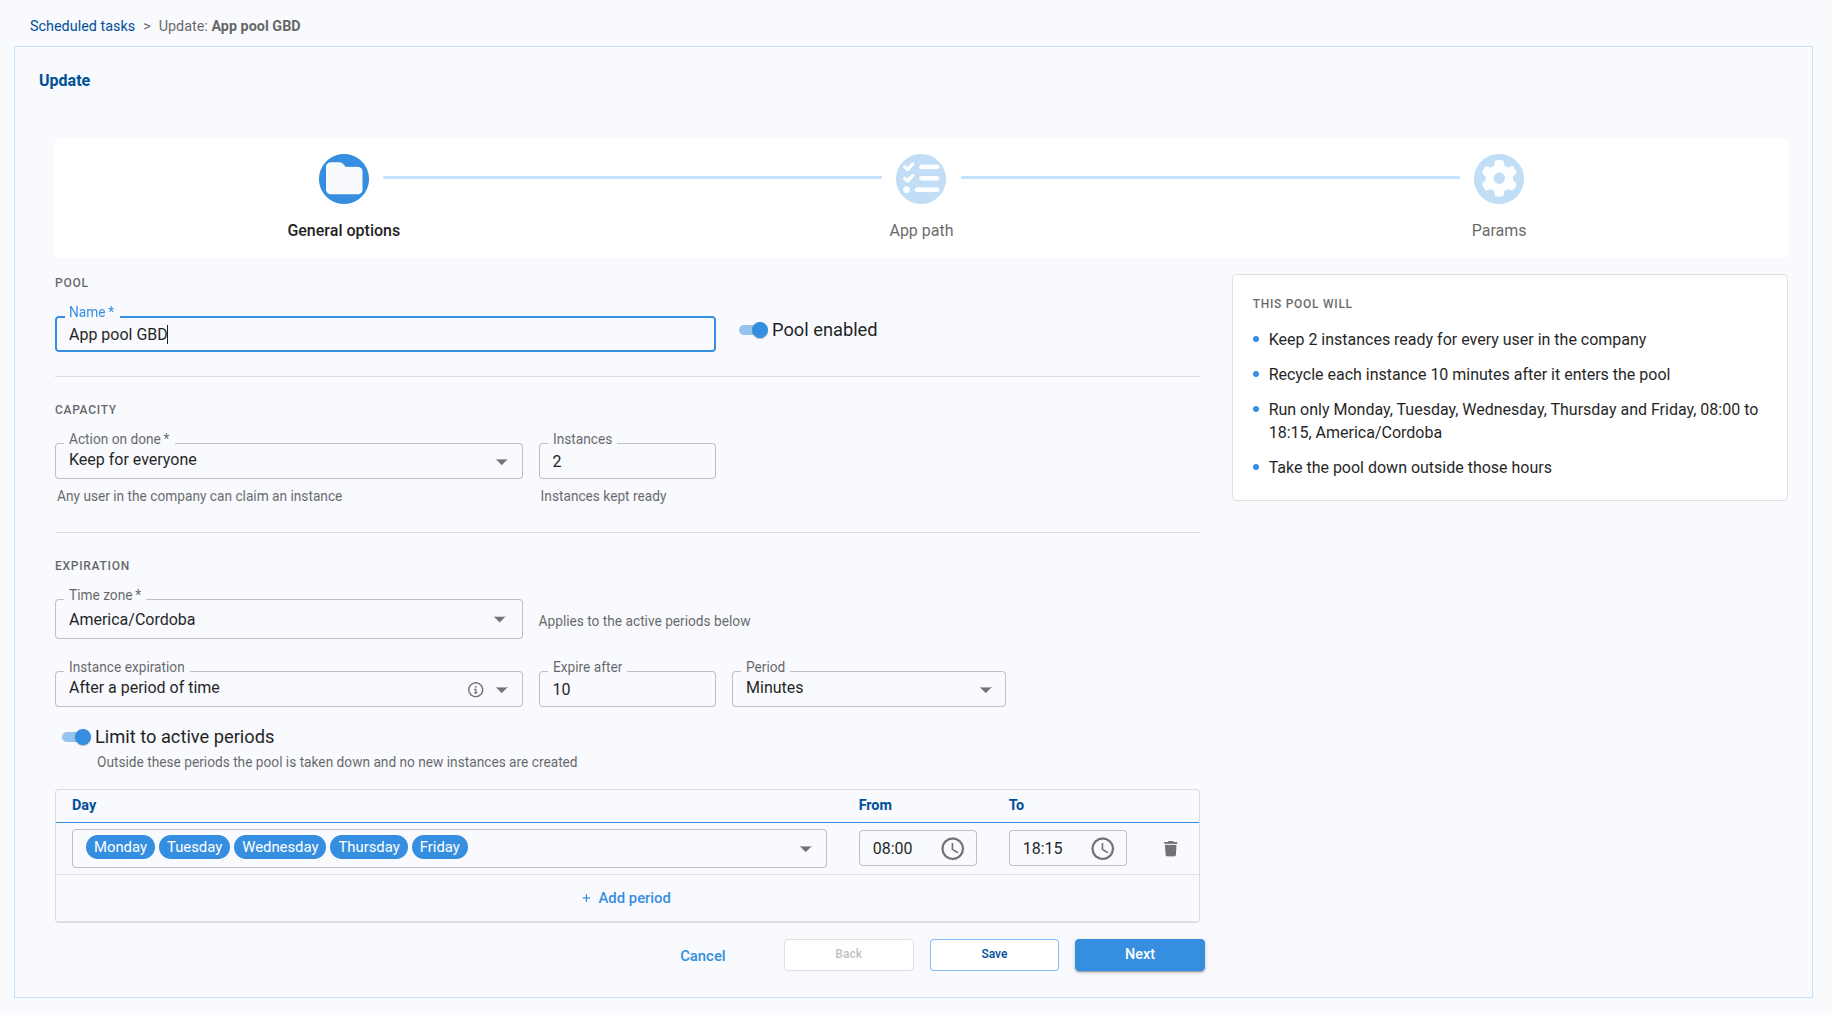Open the Instance expiration dropdown

click(289, 689)
